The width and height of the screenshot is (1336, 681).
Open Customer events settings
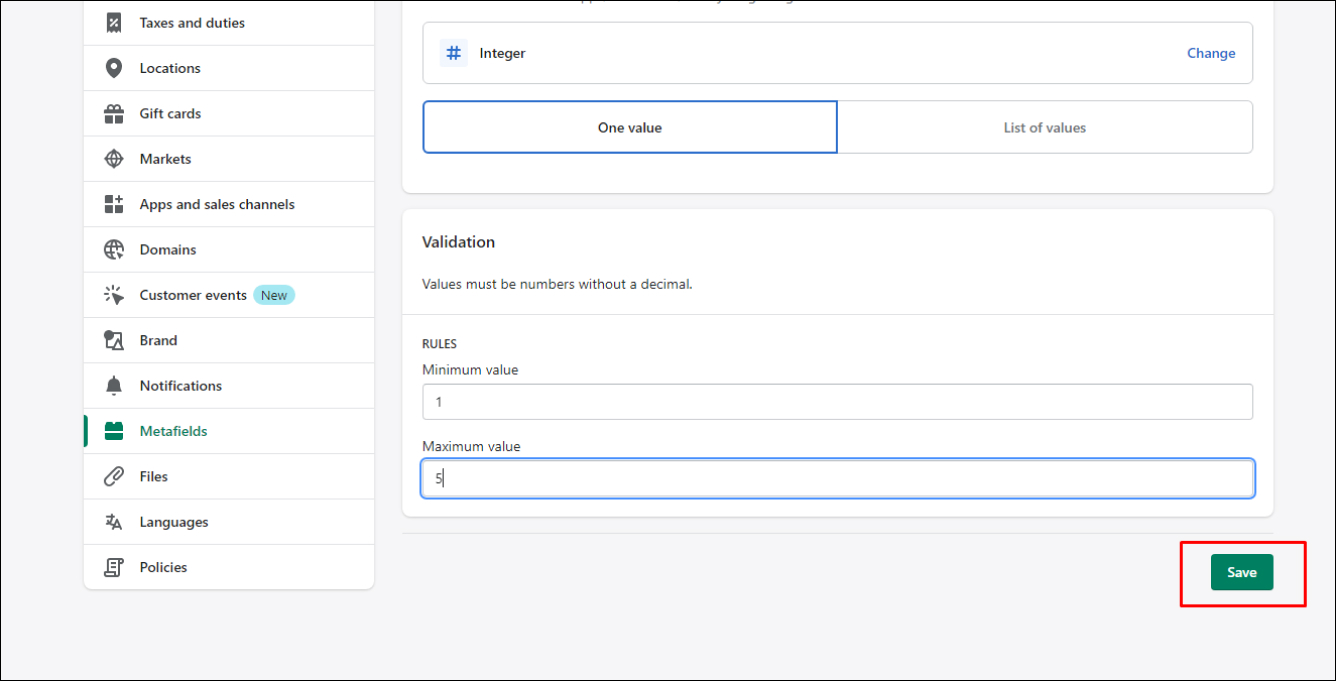click(229, 295)
